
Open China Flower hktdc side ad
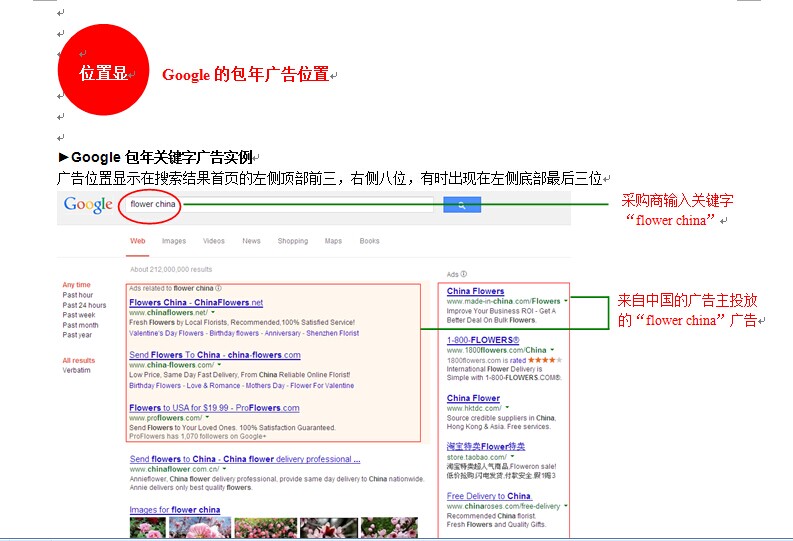[473, 398]
